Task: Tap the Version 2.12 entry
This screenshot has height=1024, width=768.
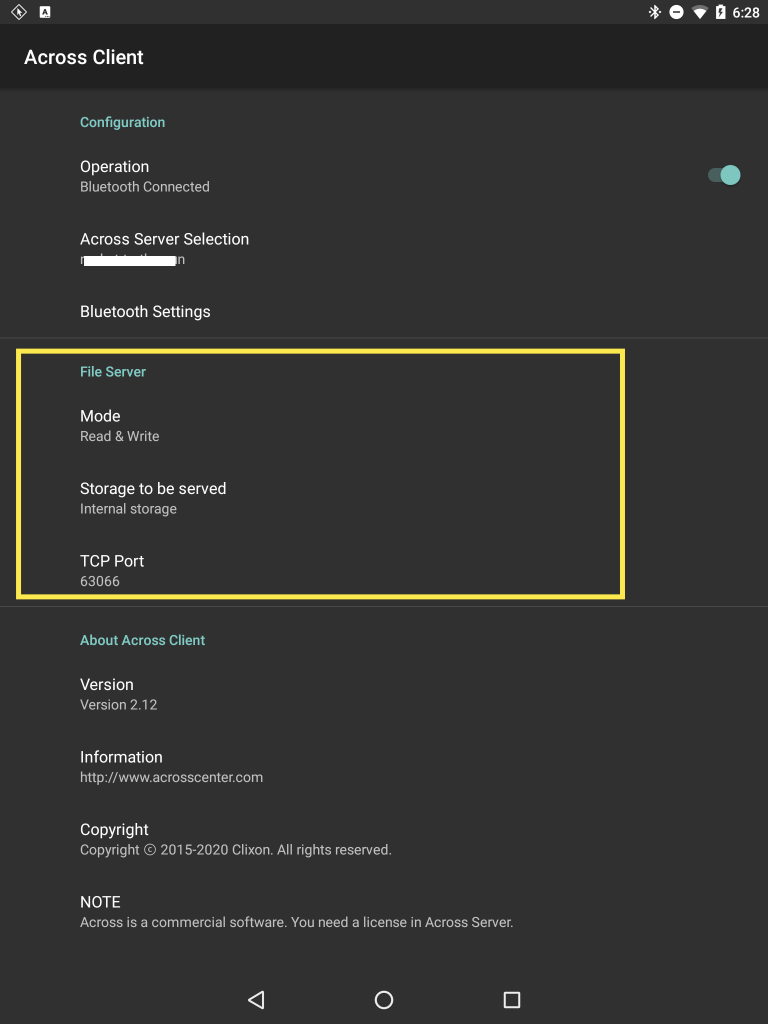Action: pos(384,694)
